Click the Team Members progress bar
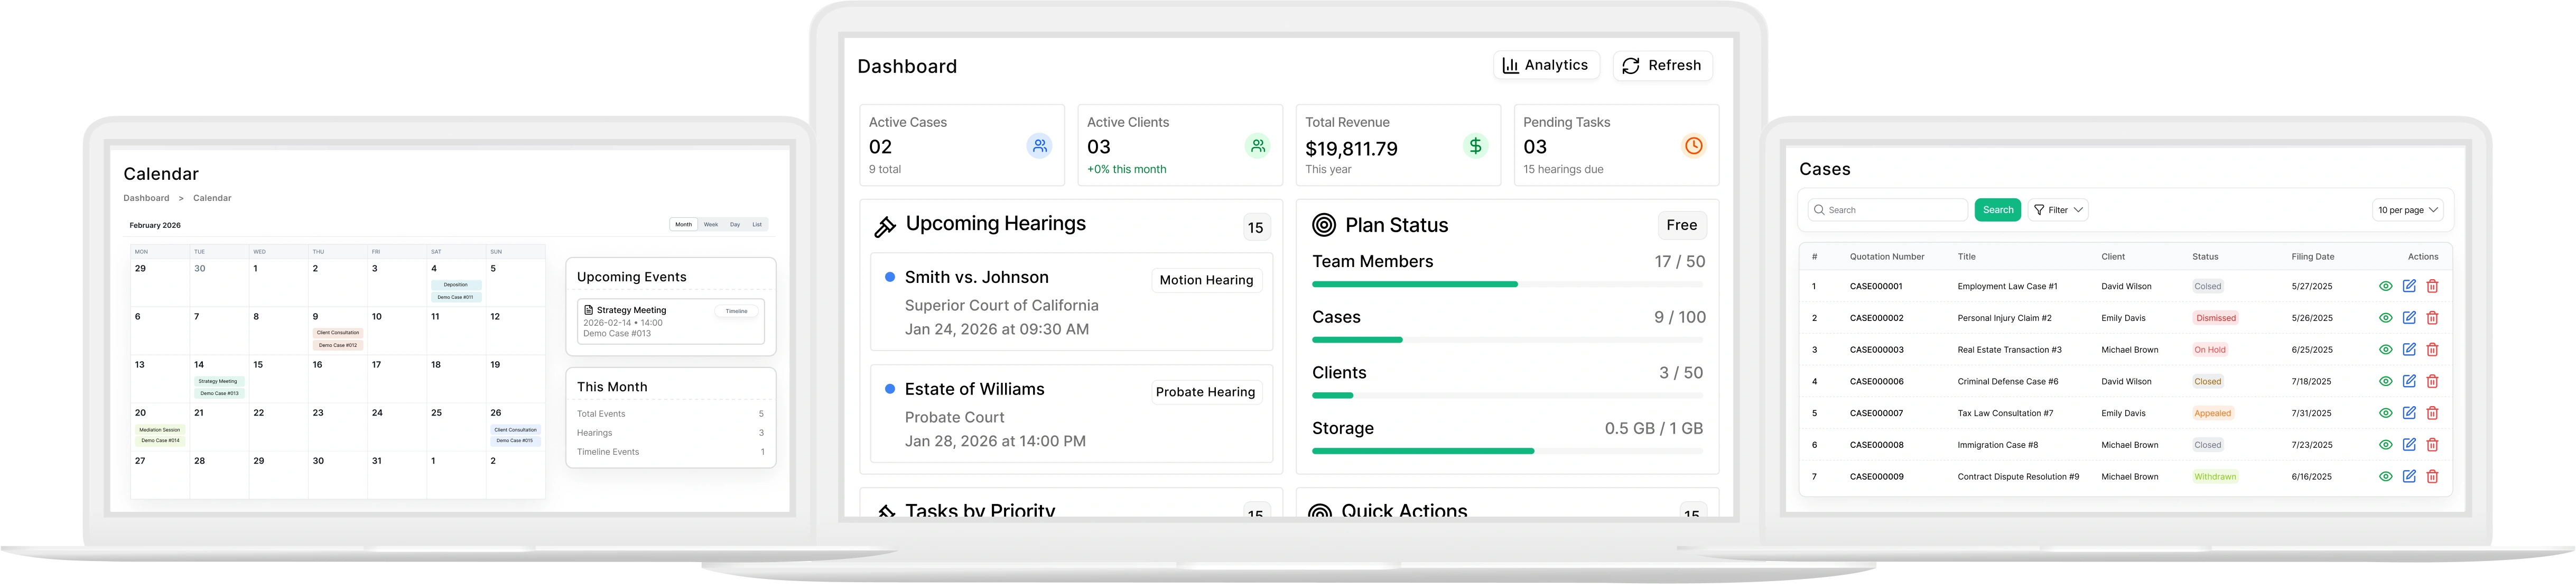Screen dimensions: 2576x588 pyautogui.click(x=1507, y=284)
